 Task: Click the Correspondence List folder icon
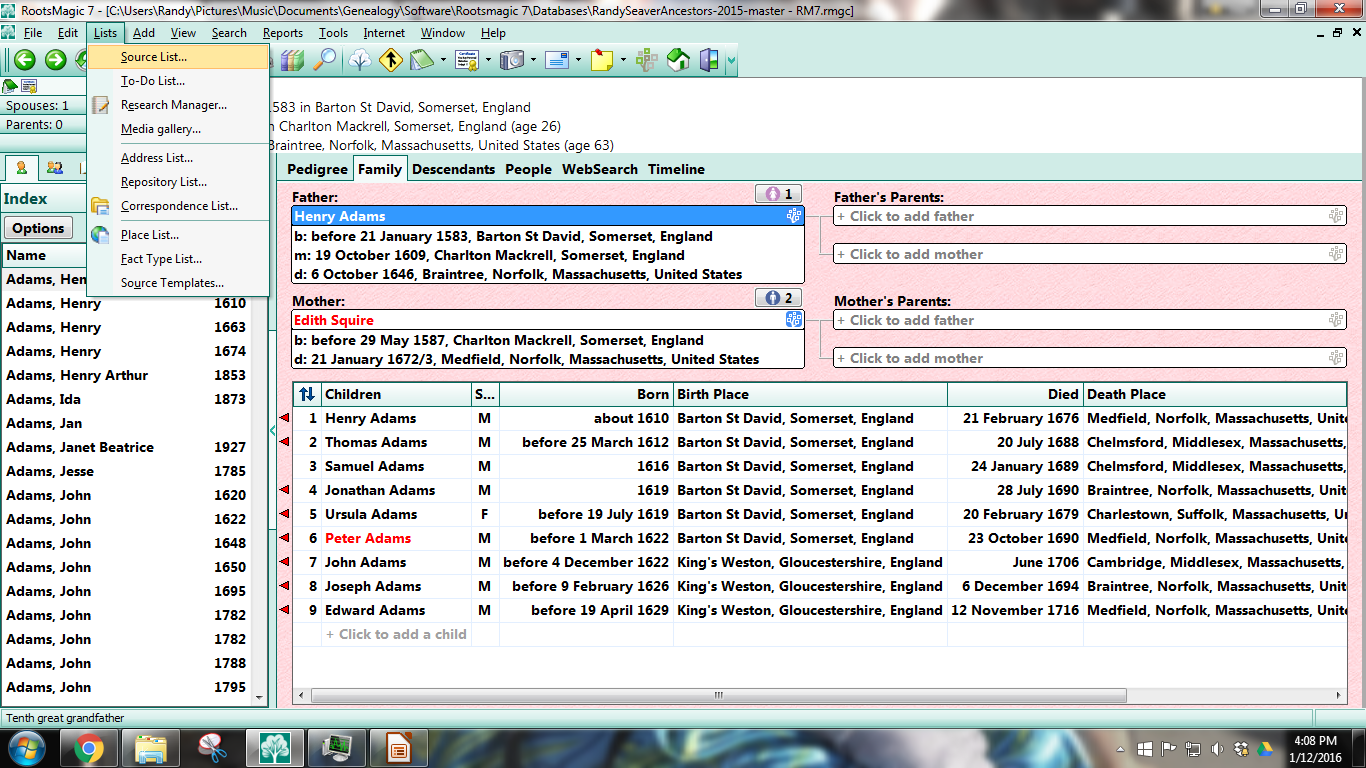tap(101, 206)
